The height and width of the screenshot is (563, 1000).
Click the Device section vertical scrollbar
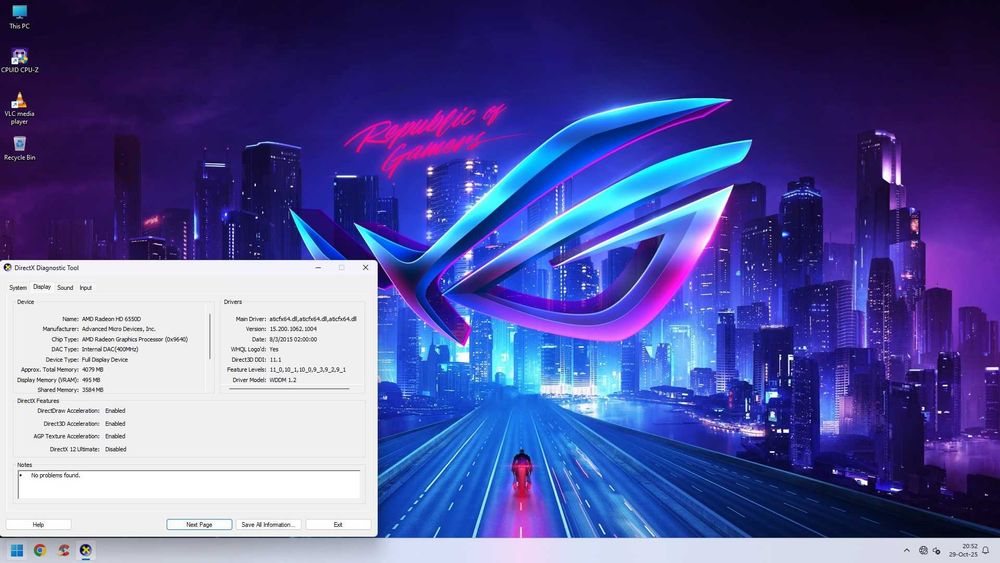[210, 336]
